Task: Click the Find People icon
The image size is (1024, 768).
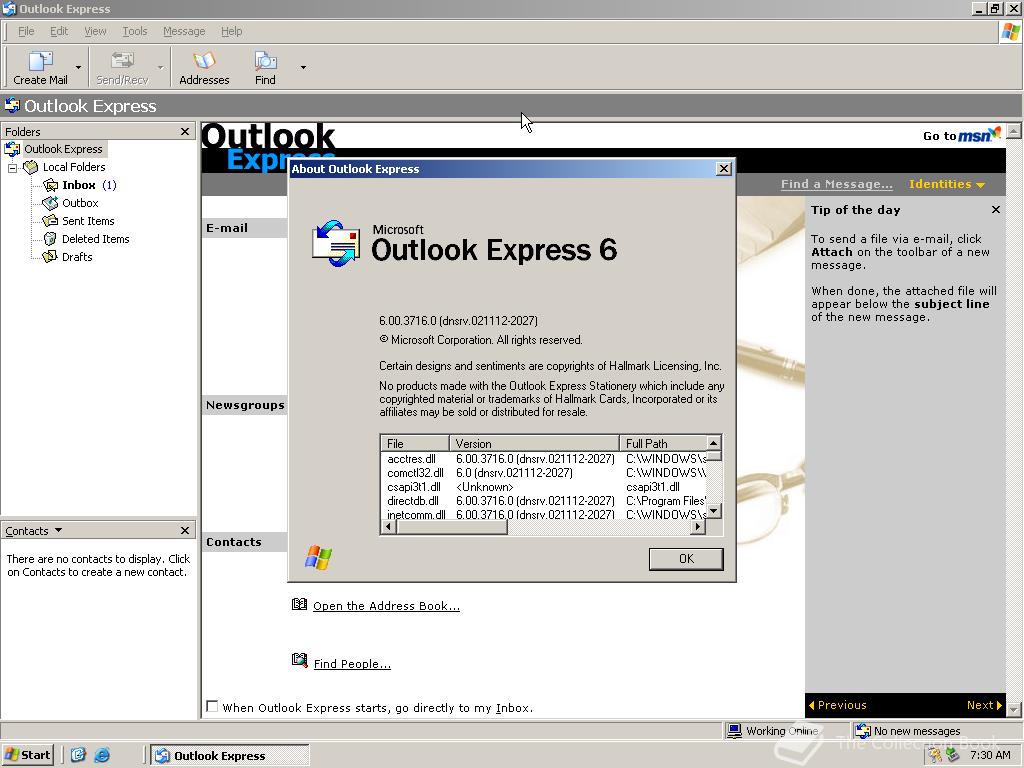Action: [299, 660]
